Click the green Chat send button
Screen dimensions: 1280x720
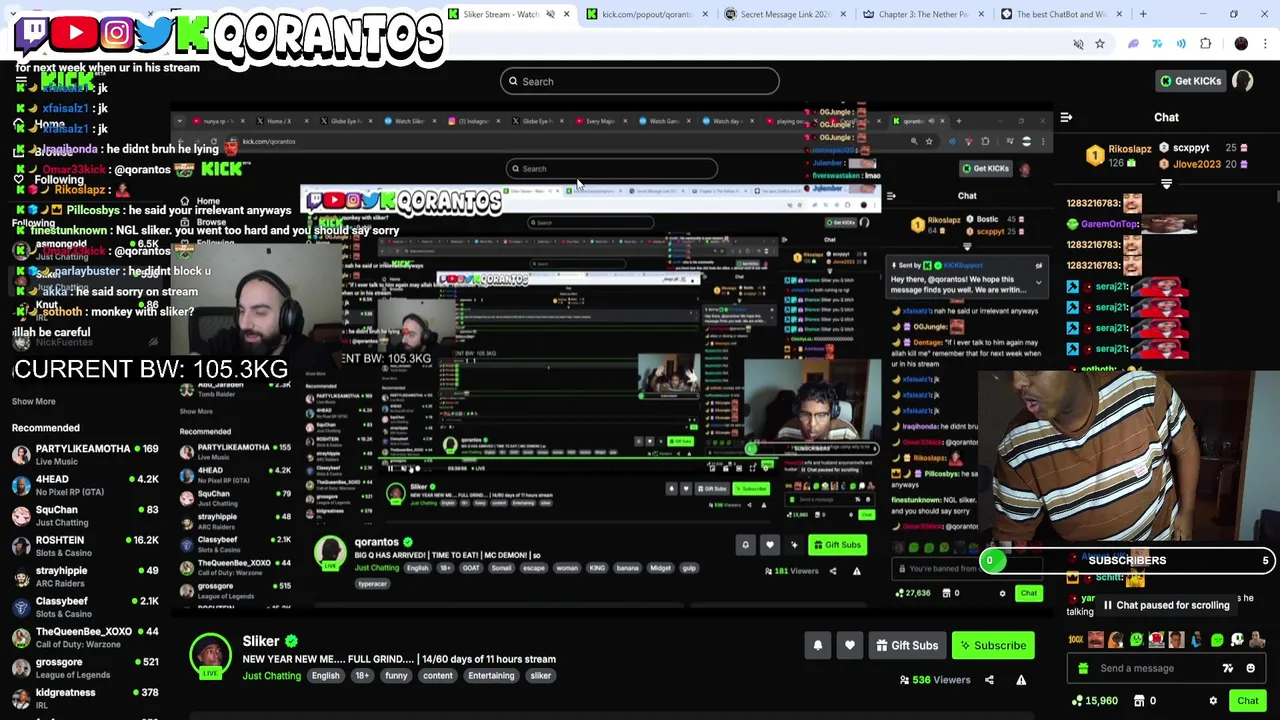pyautogui.click(x=1247, y=701)
